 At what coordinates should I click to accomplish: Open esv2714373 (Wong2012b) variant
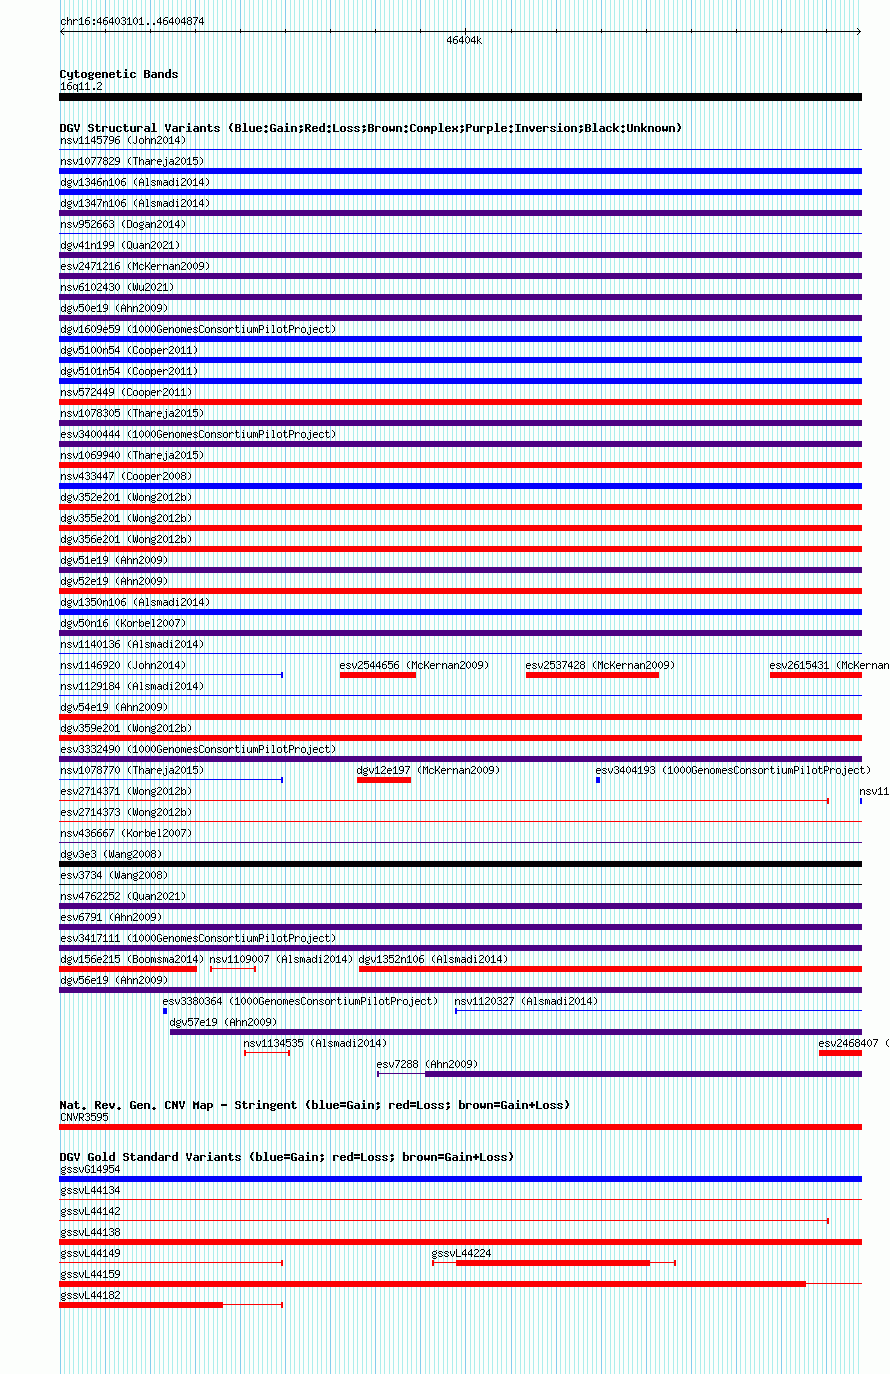125,812
